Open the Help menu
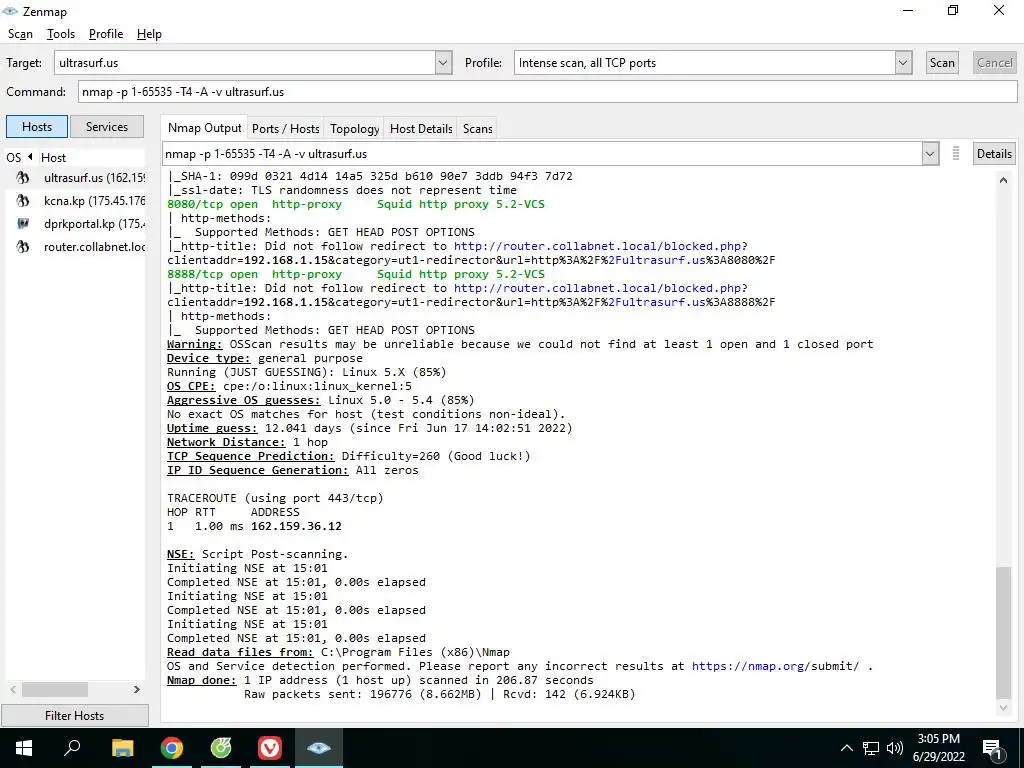The height and width of the screenshot is (768, 1024). (149, 34)
